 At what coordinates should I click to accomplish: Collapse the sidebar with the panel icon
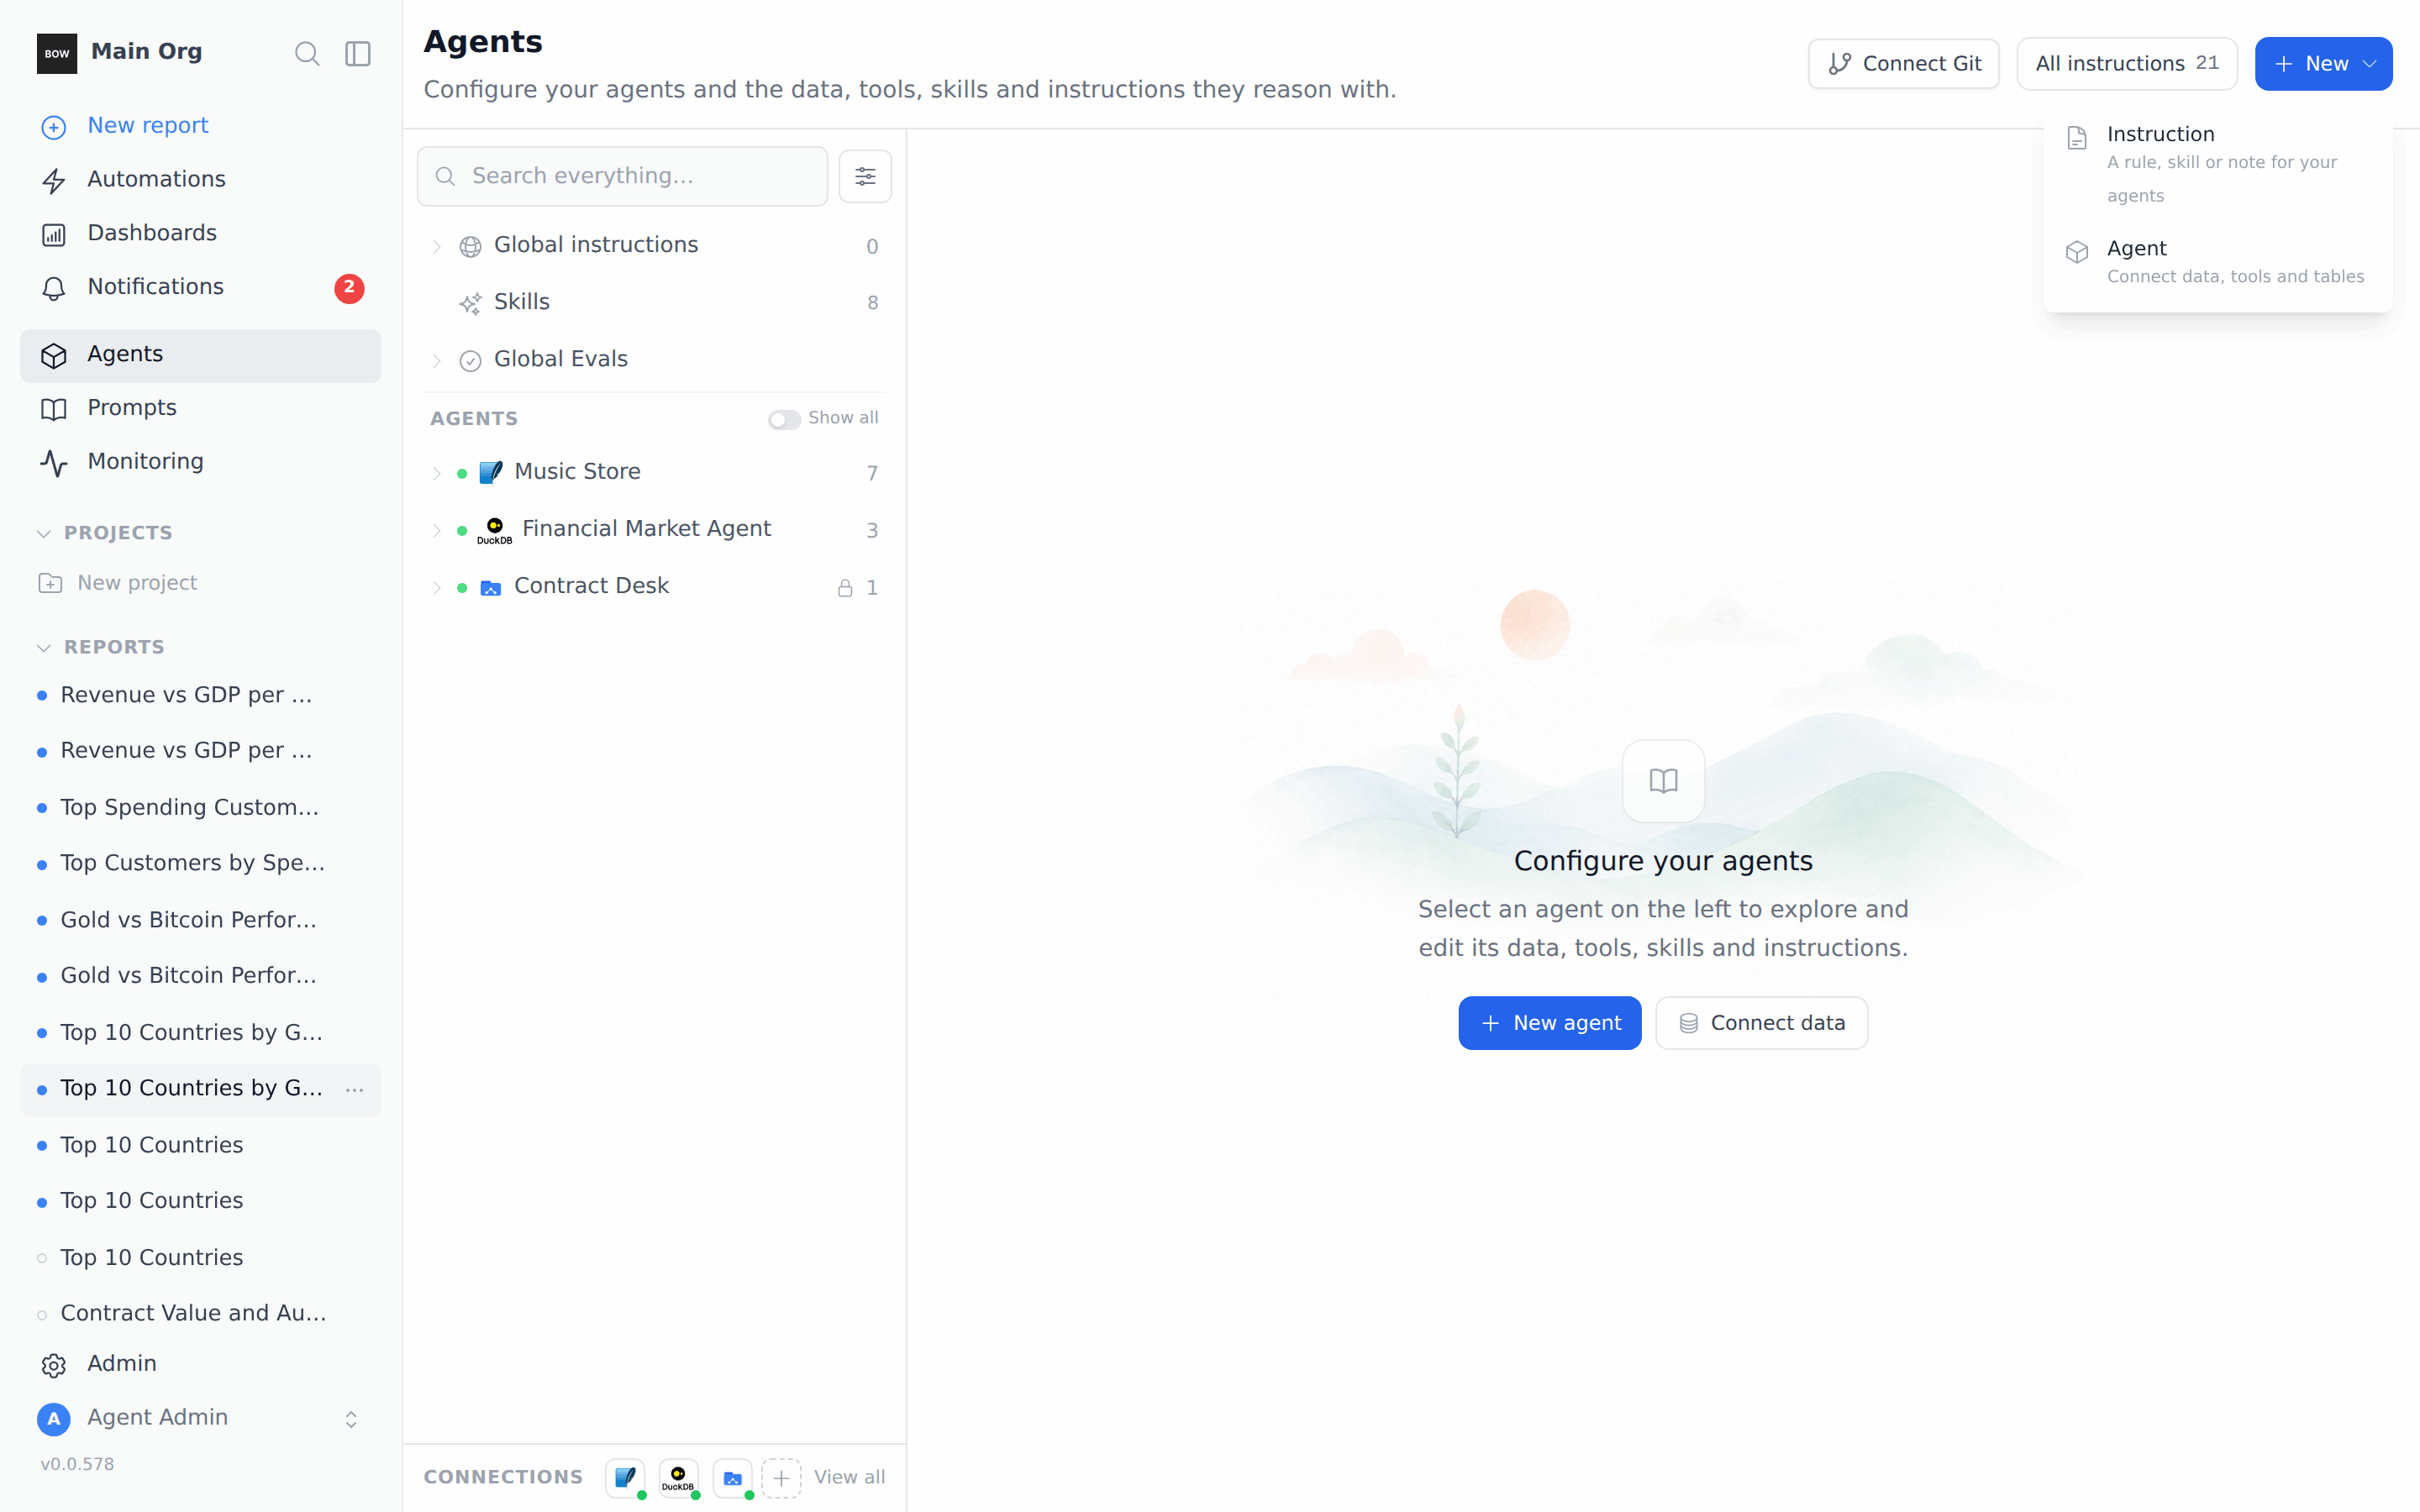358,53
